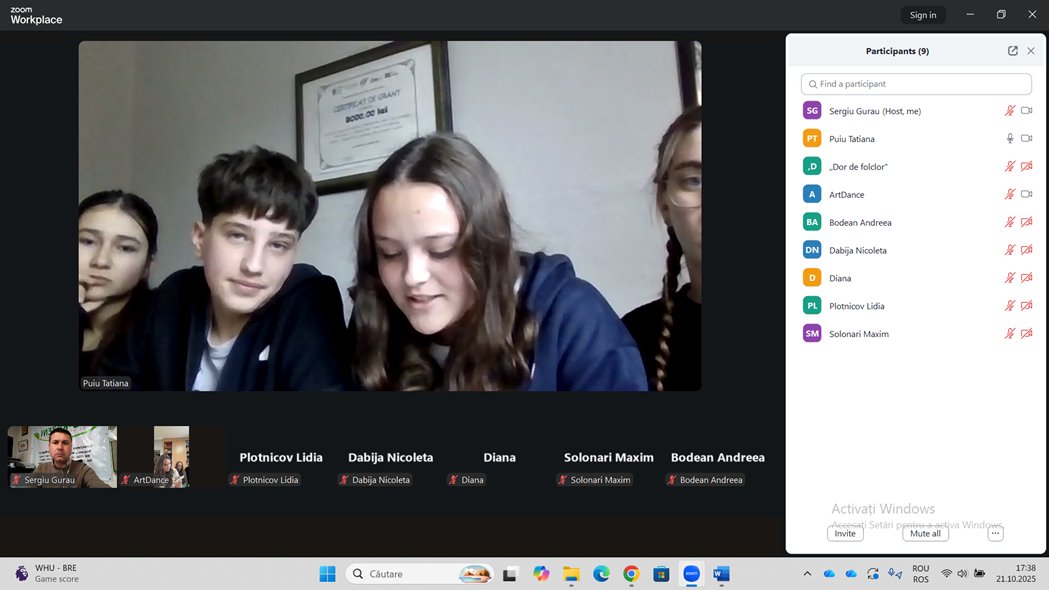Open the three-dots More options menu
Viewport: 1049px width, 590px height.
(x=994, y=534)
